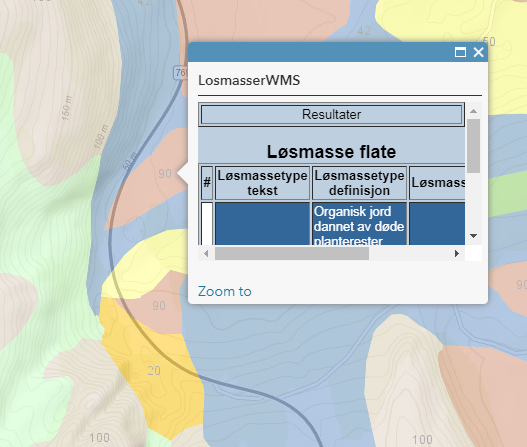Select the Resultater header cell
Screen dimensions: 527x447
331,115
